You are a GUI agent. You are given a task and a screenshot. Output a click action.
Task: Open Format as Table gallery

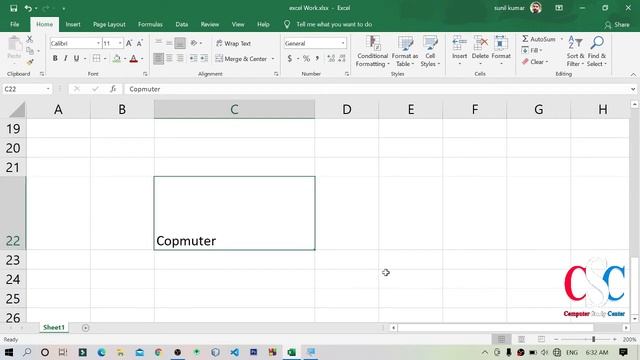pyautogui.click(x=405, y=51)
